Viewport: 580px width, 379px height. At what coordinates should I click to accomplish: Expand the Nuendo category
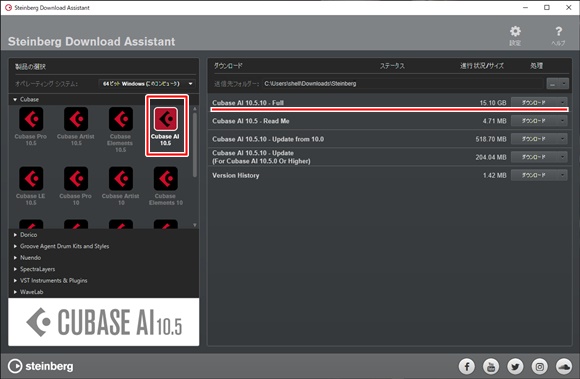15,258
